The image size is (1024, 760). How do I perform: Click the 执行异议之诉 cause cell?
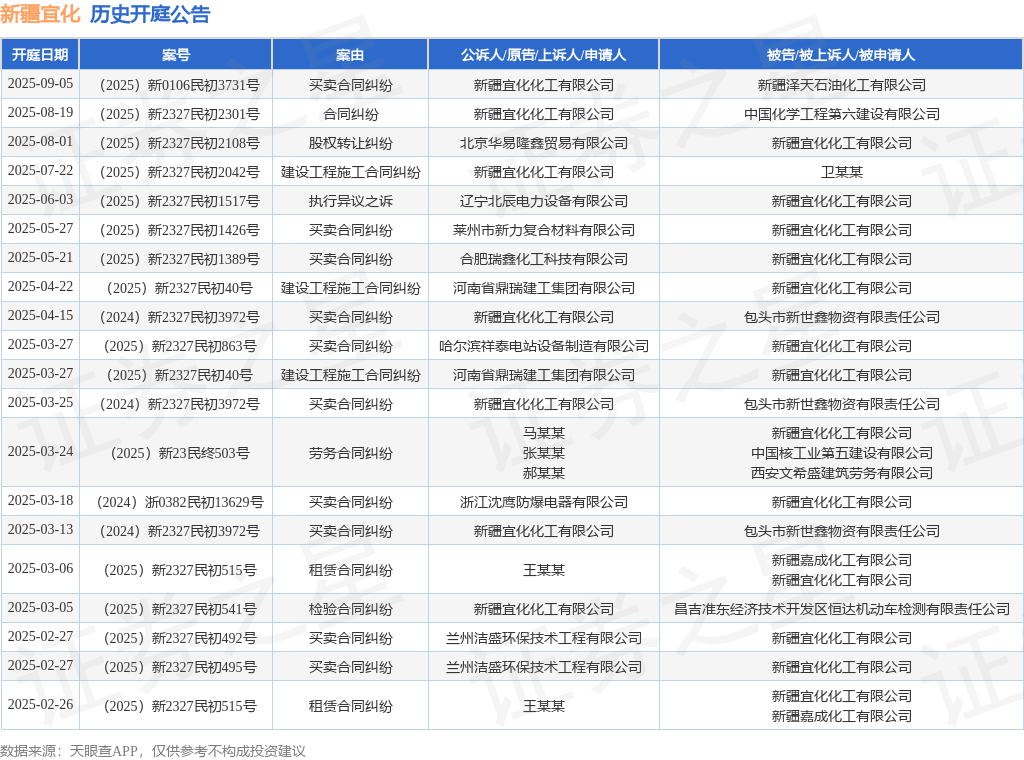pyautogui.click(x=351, y=201)
